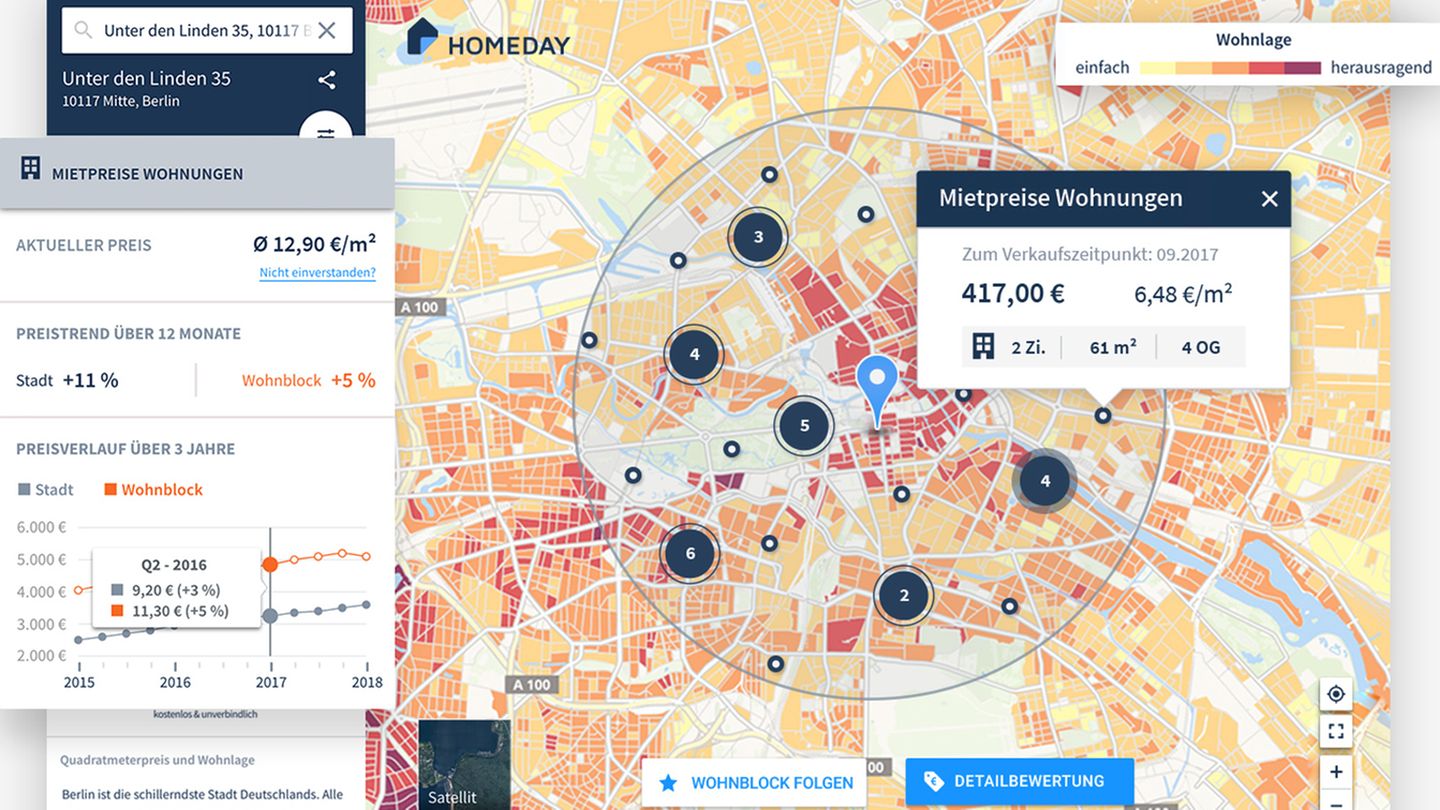Close the Mietpreise Wohnungen popup
Viewport: 1440px width, 810px height.
[x=1269, y=199]
